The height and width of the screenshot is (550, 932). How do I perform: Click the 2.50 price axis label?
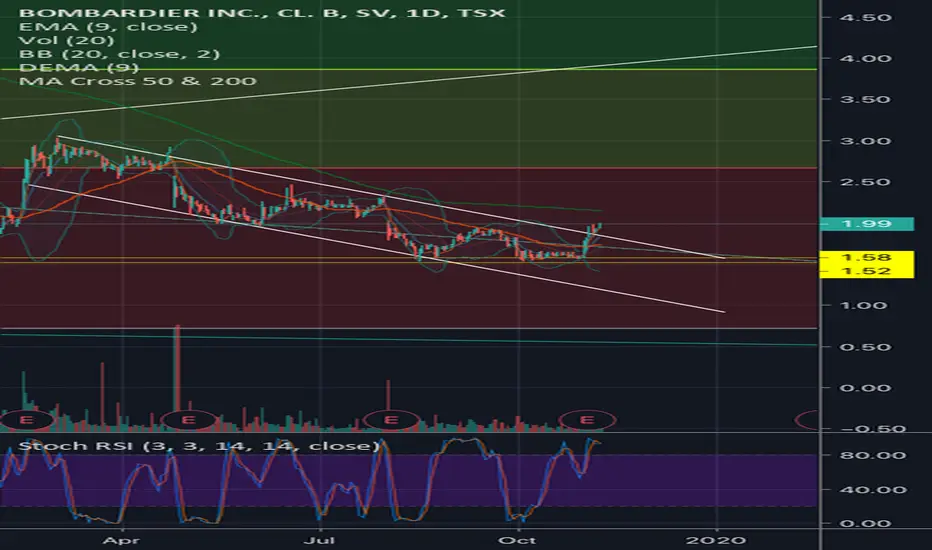click(865, 182)
